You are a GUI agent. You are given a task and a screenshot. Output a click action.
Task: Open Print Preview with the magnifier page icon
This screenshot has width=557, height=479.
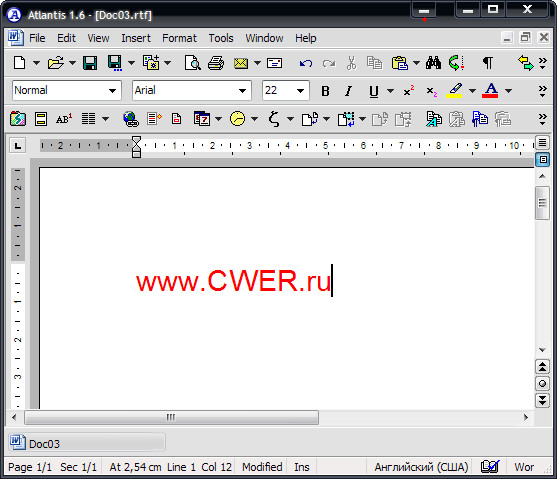[192, 63]
